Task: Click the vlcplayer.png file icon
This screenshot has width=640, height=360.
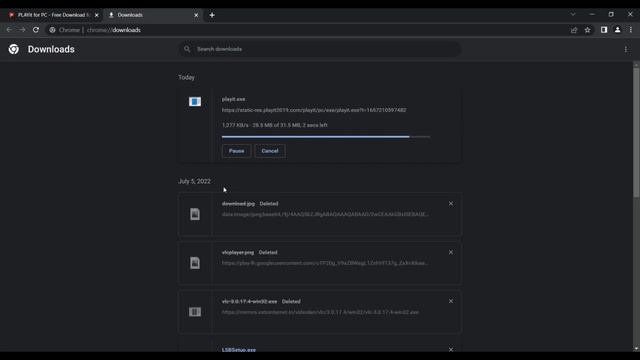Action: [x=195, y=263]
